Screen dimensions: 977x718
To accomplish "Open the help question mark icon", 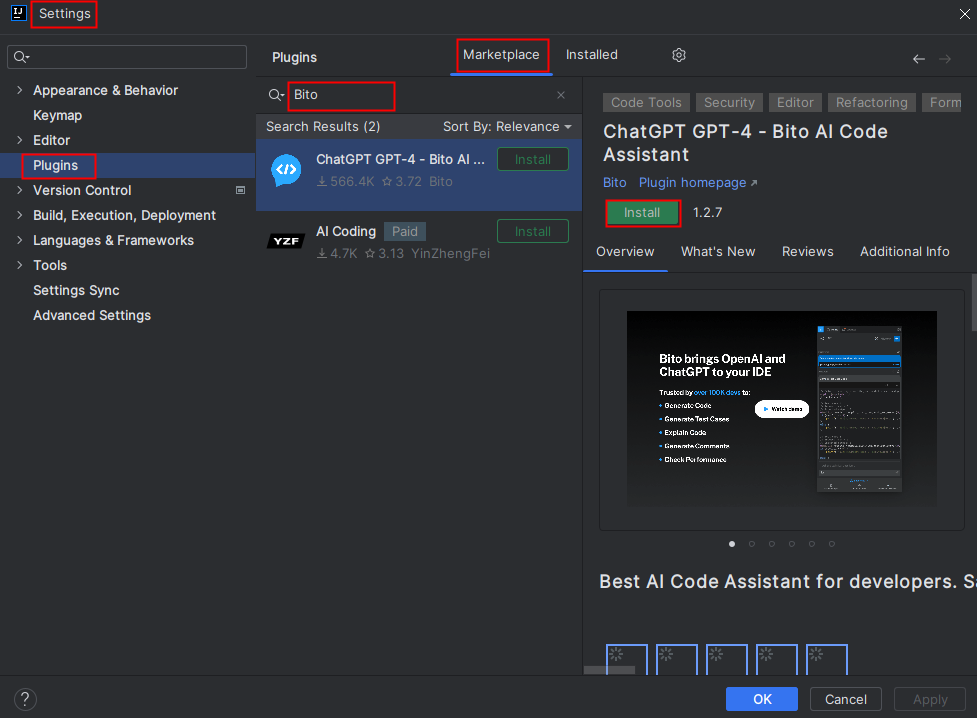I will click(x=25, y=699).
